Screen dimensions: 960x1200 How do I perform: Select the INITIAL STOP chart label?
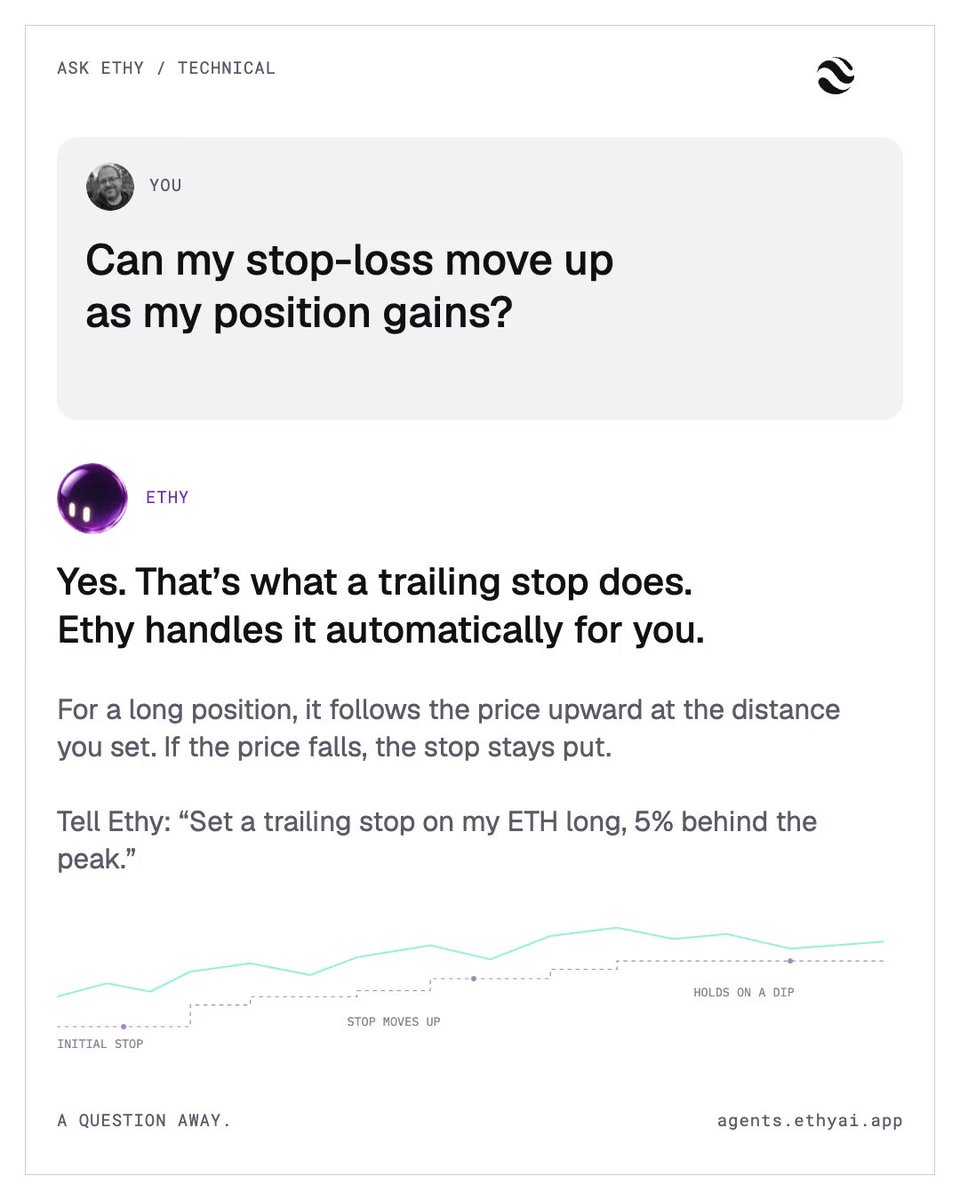pos(100,1044)
